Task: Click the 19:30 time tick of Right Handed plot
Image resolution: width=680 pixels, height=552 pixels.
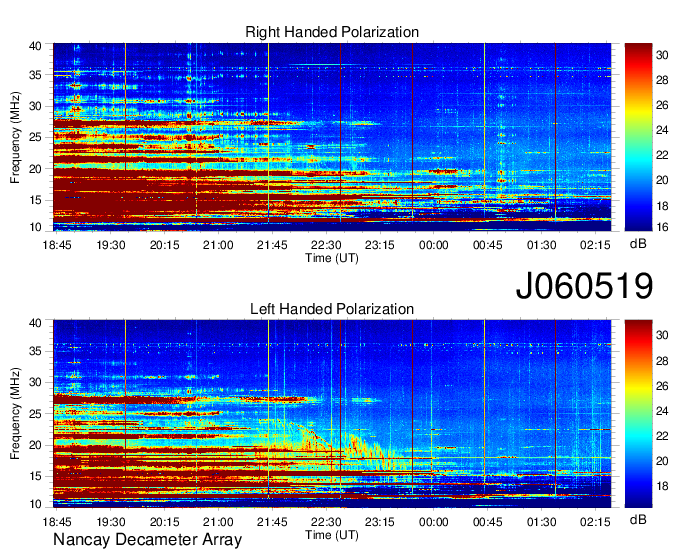Action: [x=111, y=245]
